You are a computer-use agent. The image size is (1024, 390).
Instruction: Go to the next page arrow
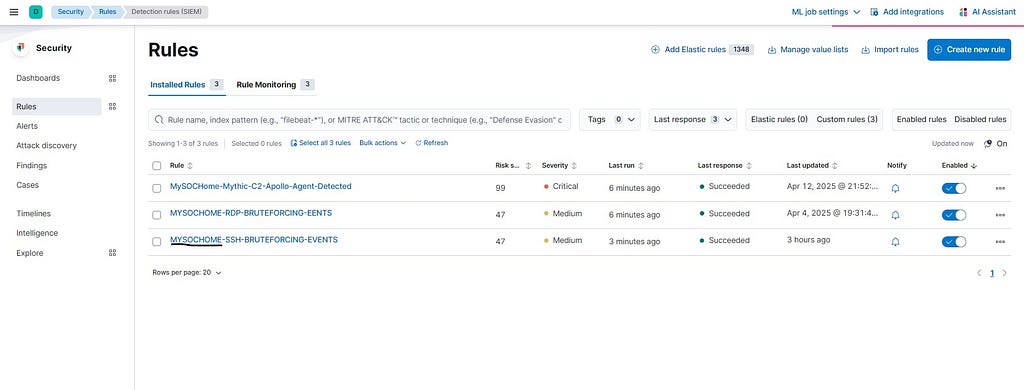[x=1004, y=273]
